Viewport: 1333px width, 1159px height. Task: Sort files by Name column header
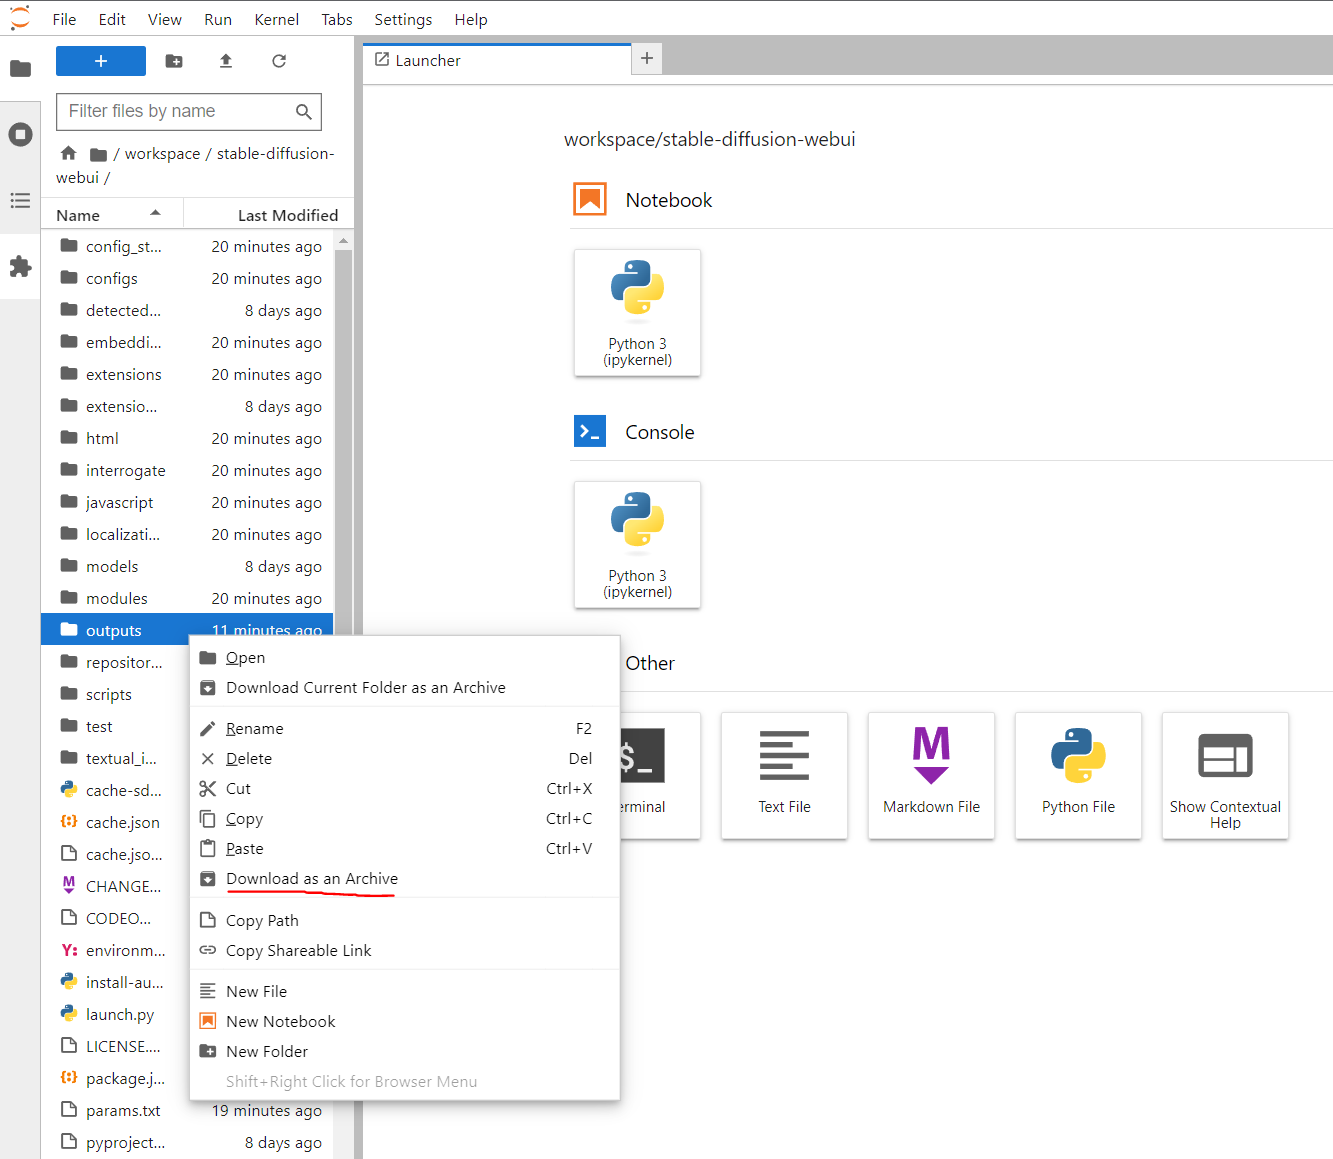[x=112, y=215]
